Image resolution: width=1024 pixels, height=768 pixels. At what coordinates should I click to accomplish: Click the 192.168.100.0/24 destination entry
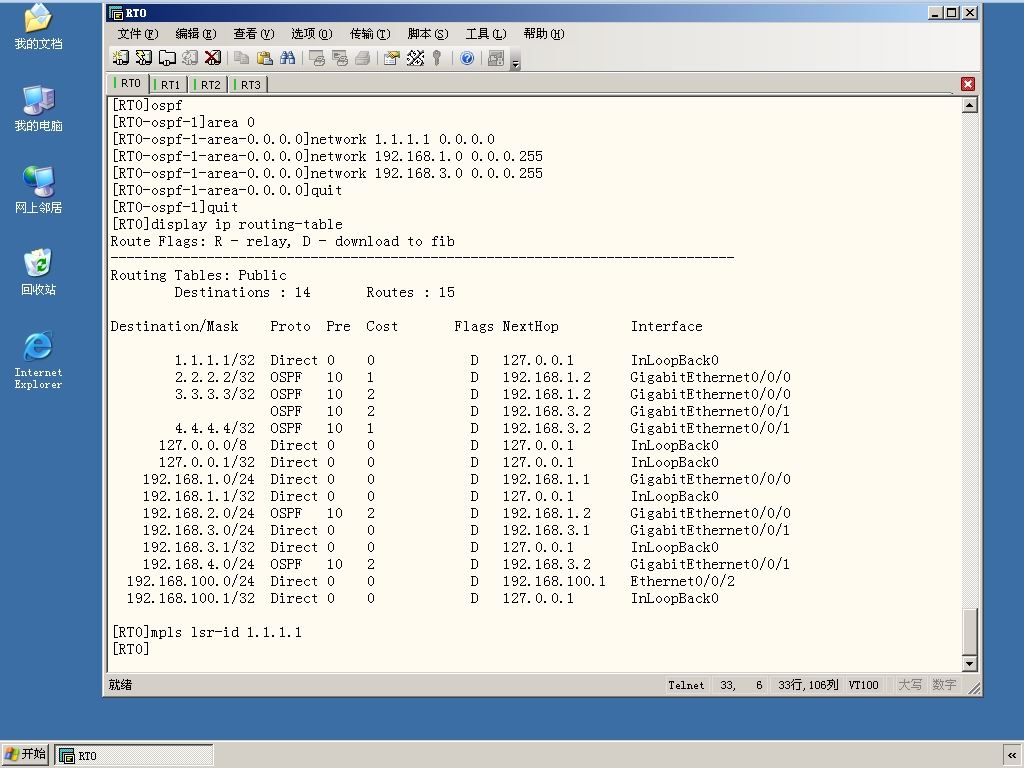pyautogui.click(x=191, y=581)
